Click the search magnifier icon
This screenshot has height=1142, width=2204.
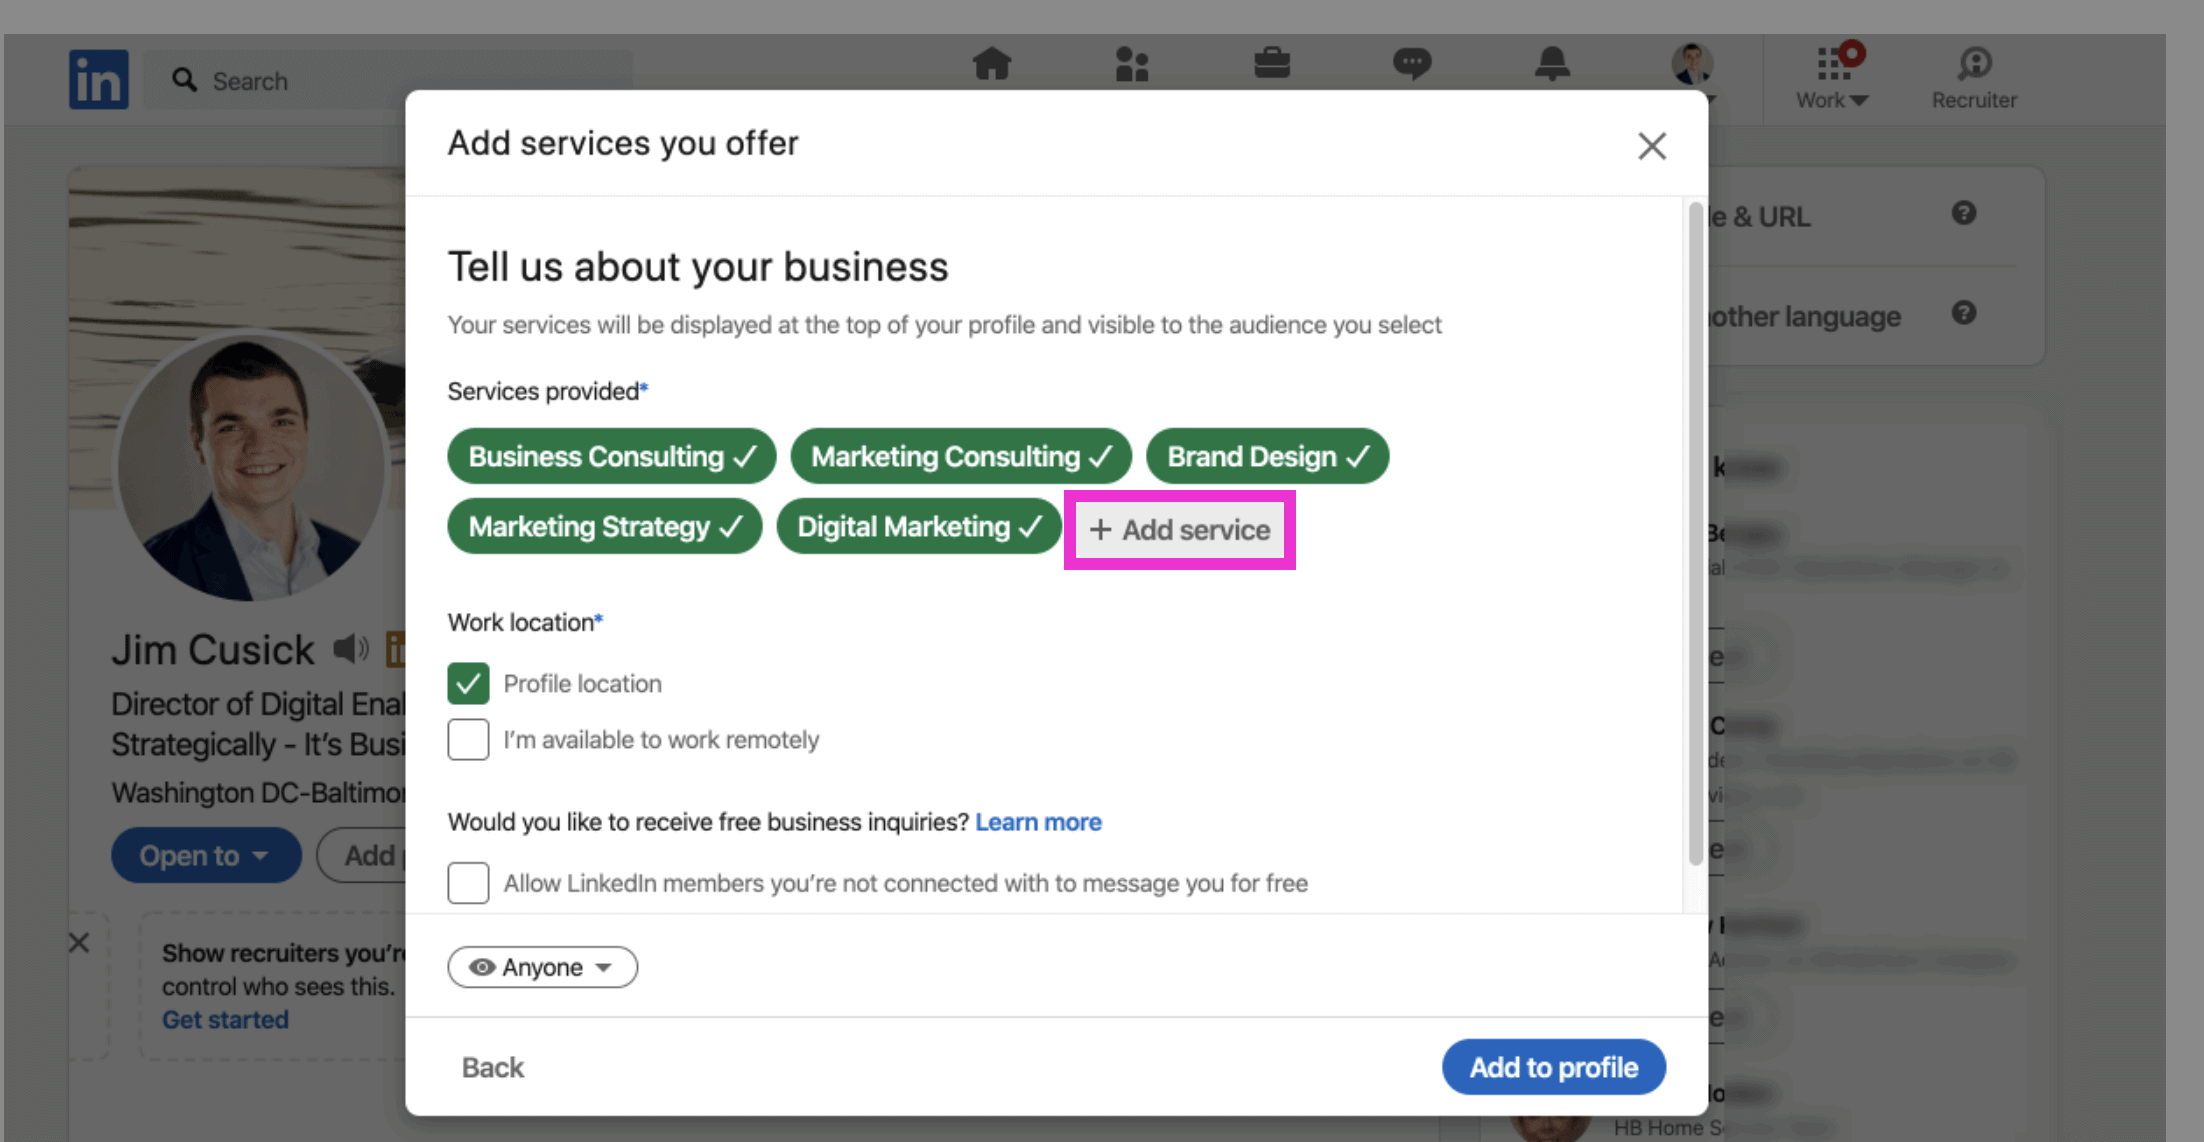click(184, 80)
